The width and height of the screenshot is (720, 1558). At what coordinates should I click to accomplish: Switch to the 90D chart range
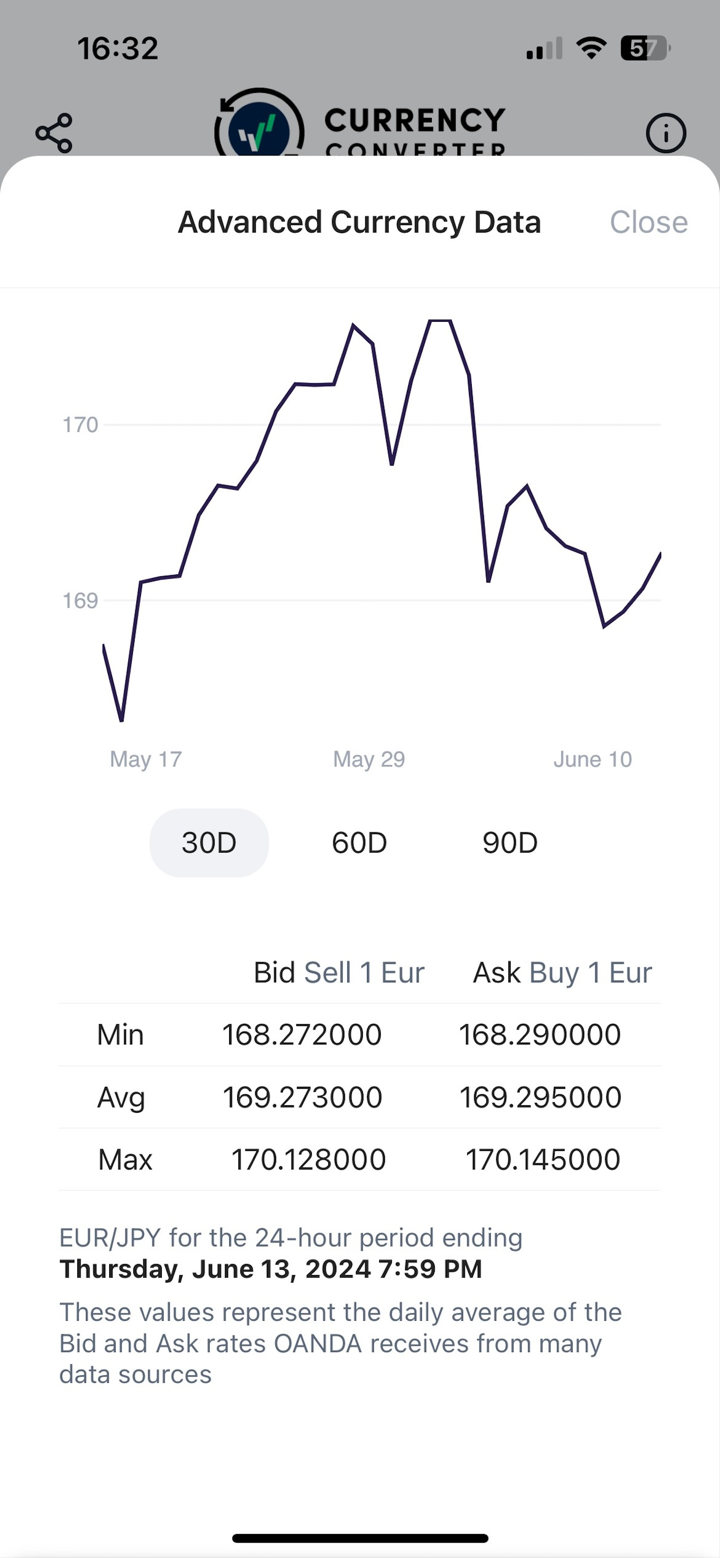pos(510,843)
